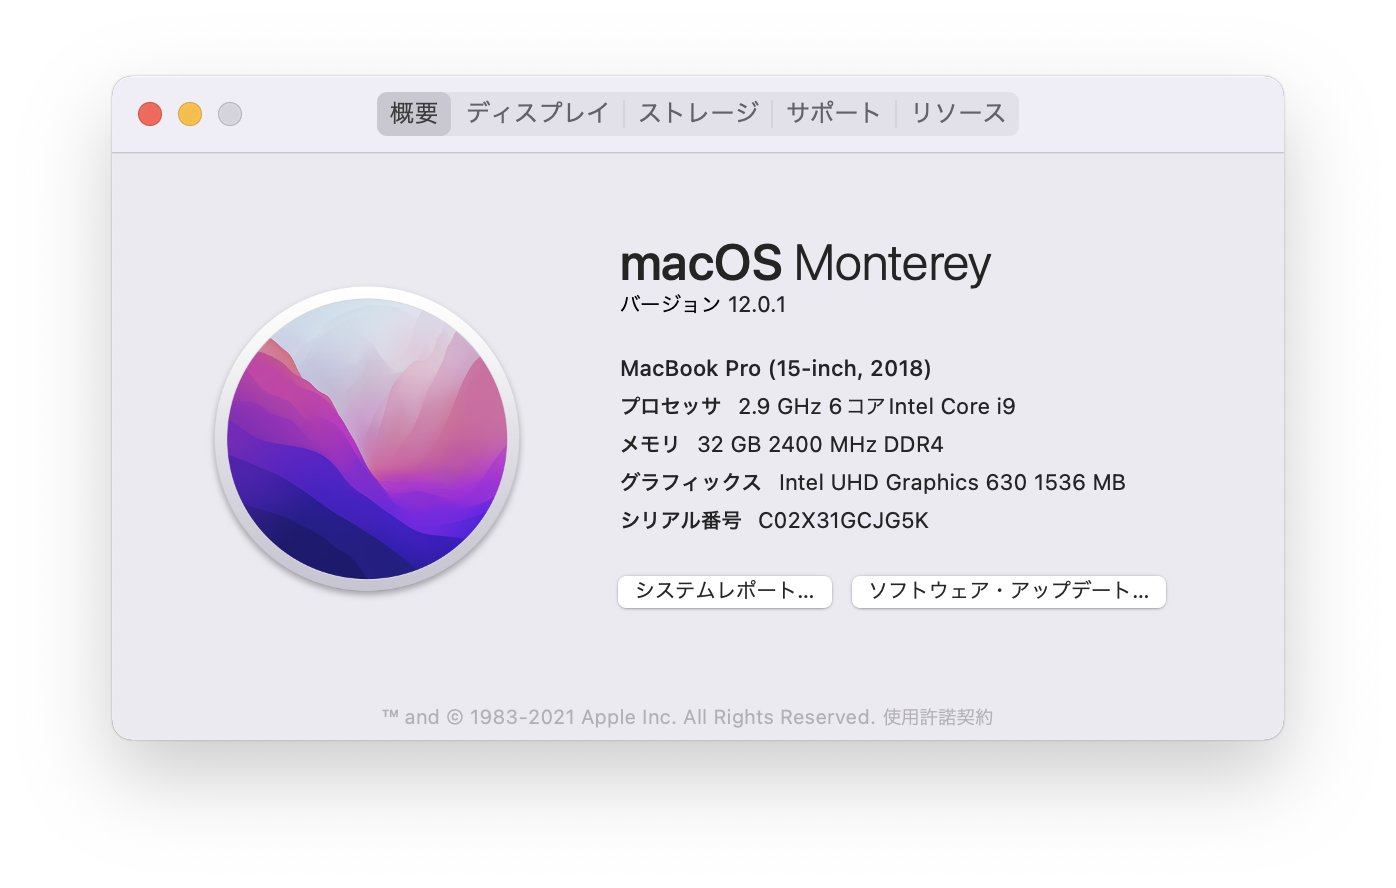Viewport: 1396px width, 888px height.
Task: Click the バージョン 12.0.1 text
Action: tap(703, 305)
